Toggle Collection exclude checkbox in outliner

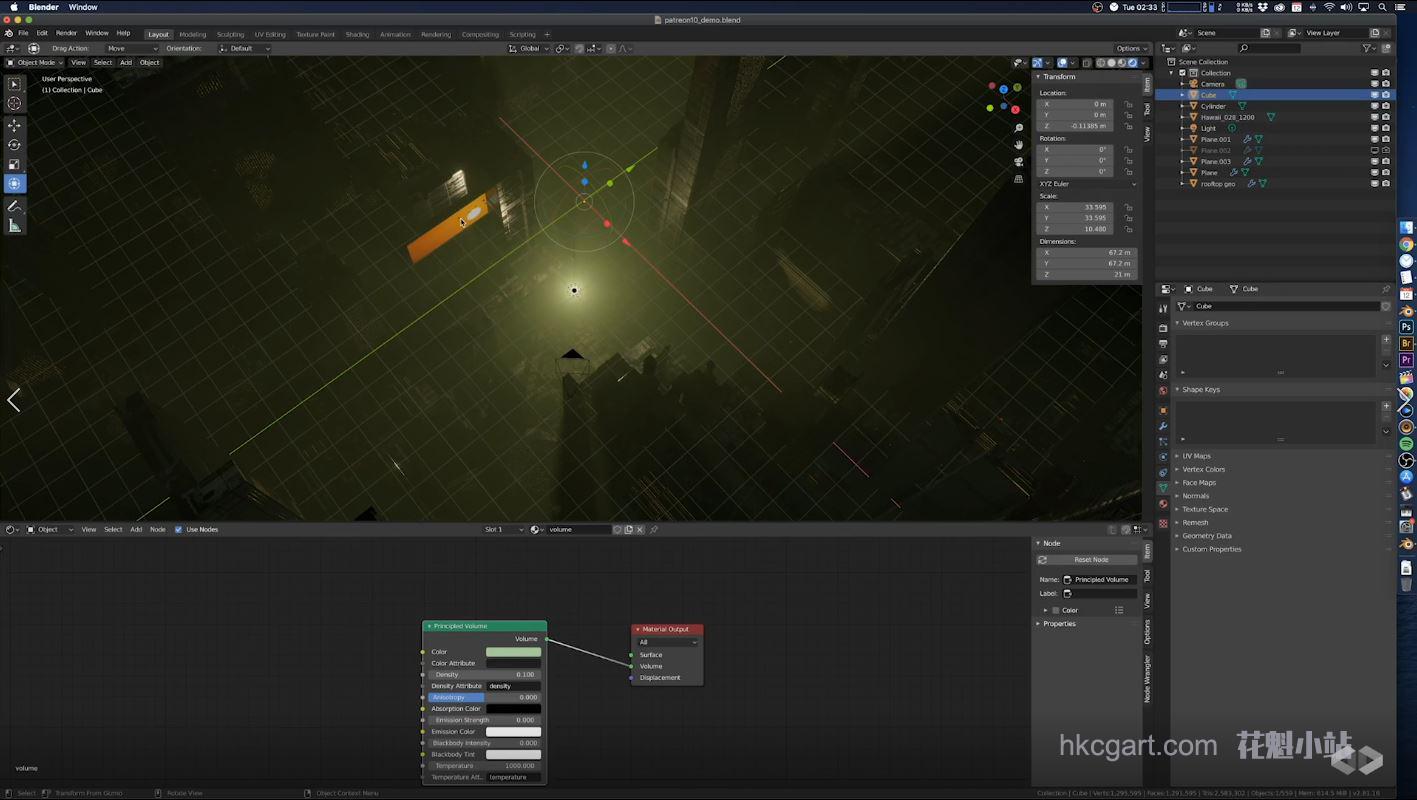[x=1182, y=73]
